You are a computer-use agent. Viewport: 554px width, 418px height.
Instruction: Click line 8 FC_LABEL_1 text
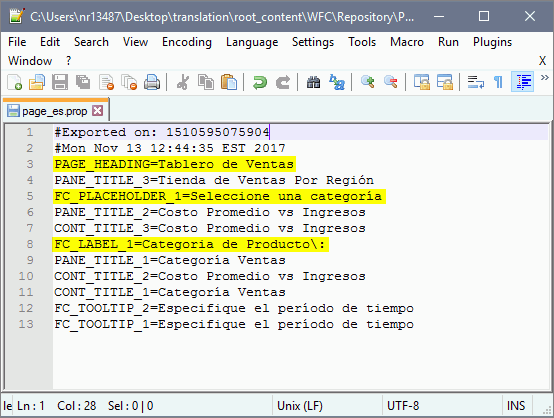point(190,244)
